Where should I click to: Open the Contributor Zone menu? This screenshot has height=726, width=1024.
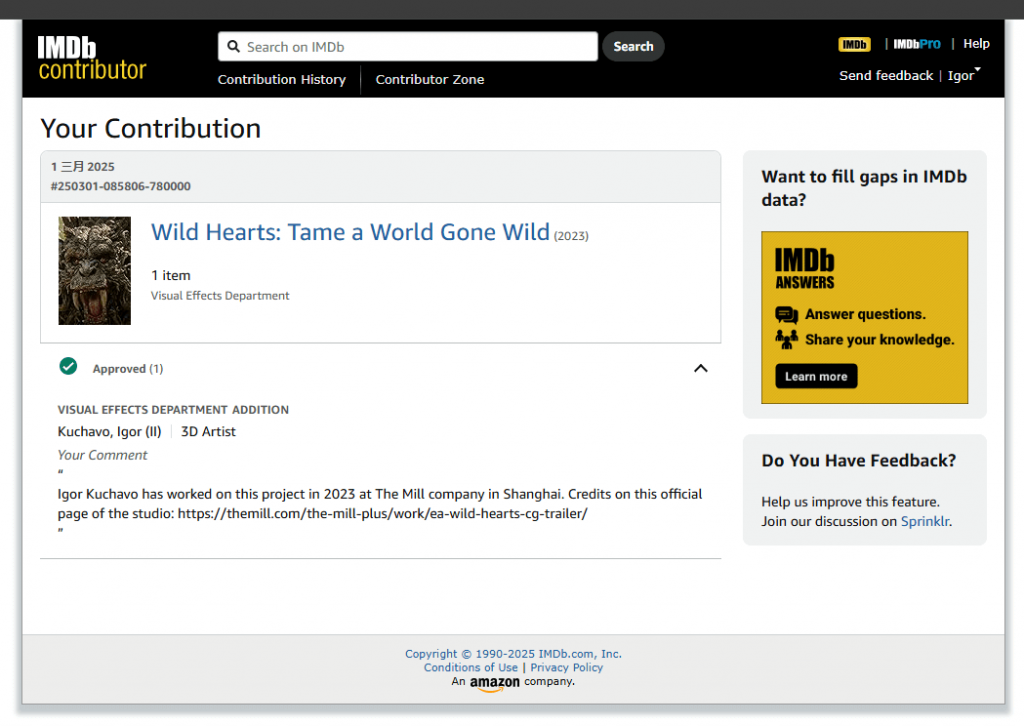tap(430, 80)
